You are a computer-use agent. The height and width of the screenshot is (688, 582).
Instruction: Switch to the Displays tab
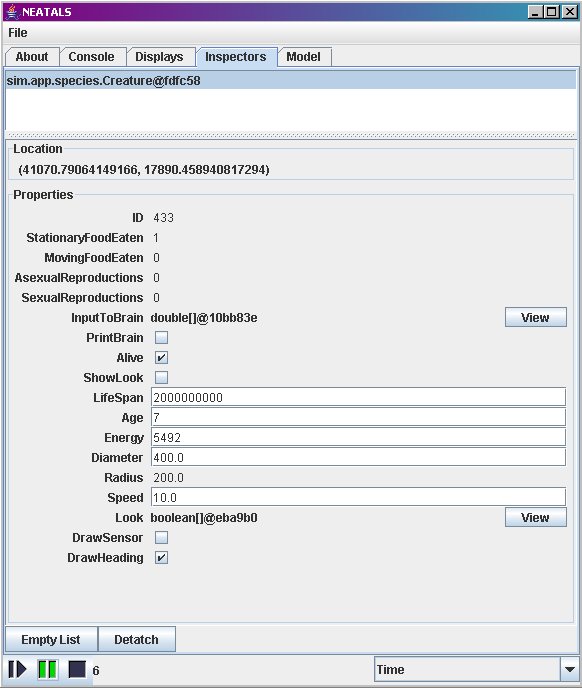pyautogui.click(x=159, y=57)
